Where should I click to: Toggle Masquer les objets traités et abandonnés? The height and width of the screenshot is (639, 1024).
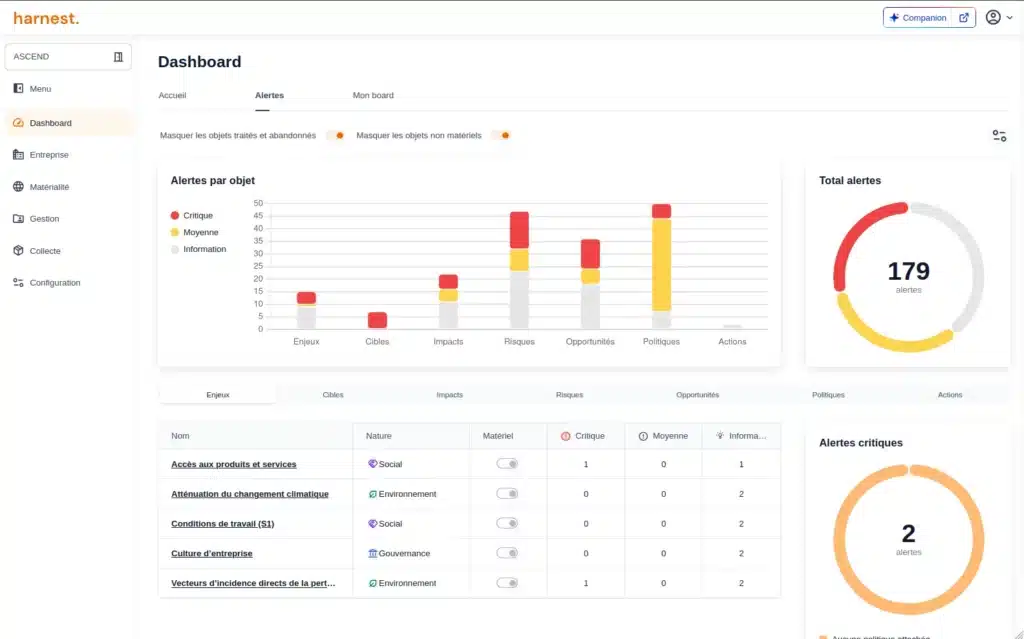(x=336, y=135)
